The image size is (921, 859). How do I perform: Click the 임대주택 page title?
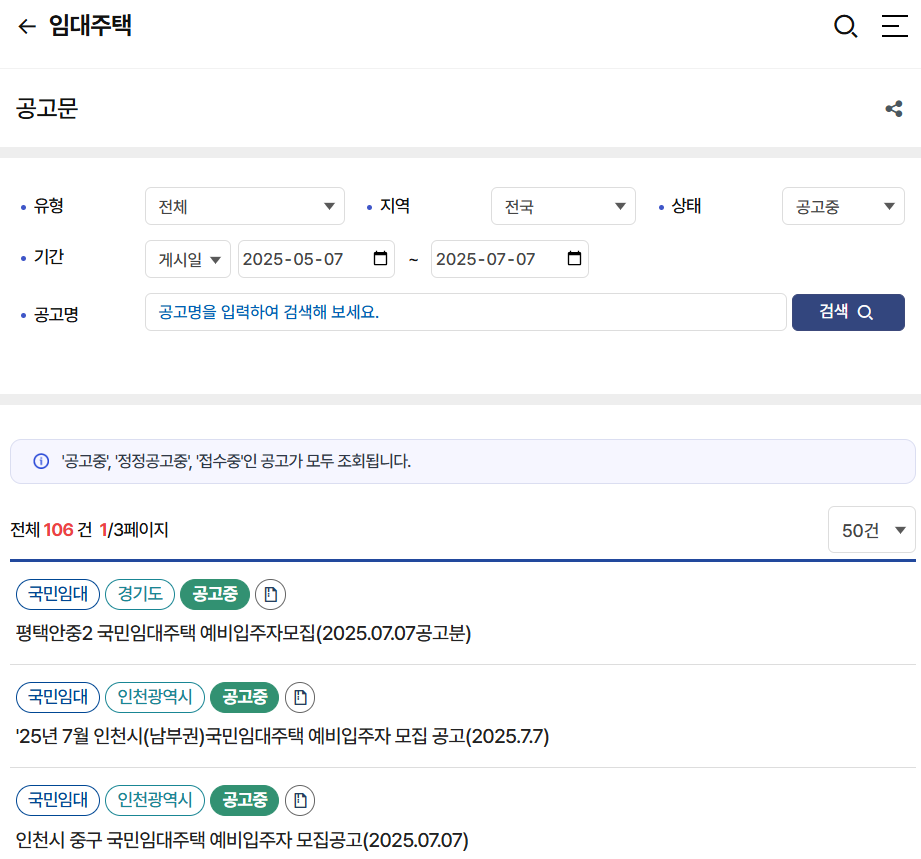(90, 26)
